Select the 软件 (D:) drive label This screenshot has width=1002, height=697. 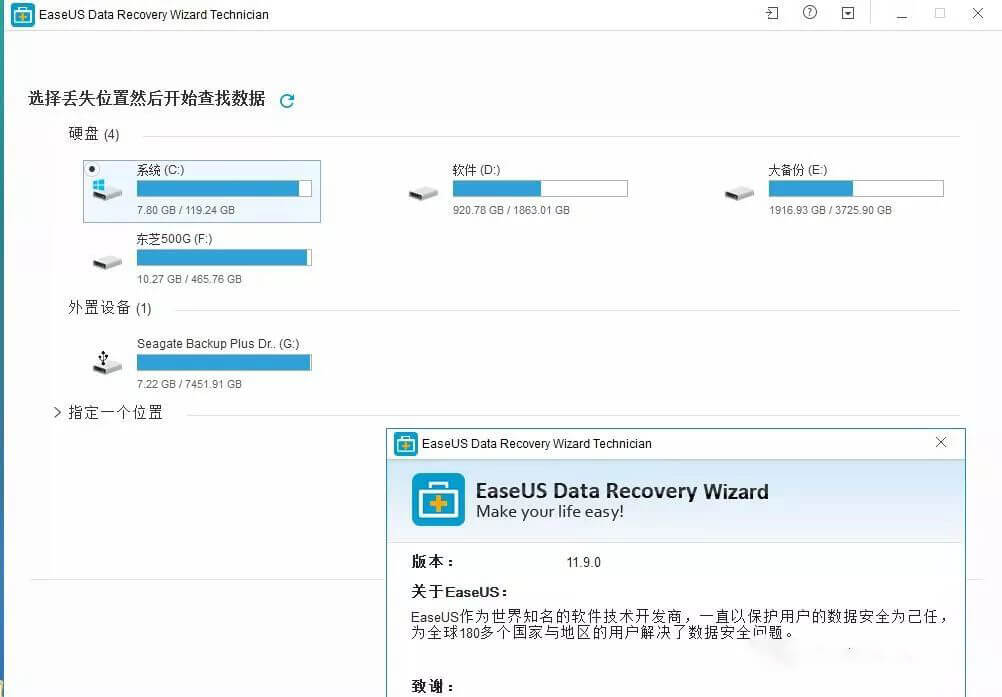tap(476, 170)
